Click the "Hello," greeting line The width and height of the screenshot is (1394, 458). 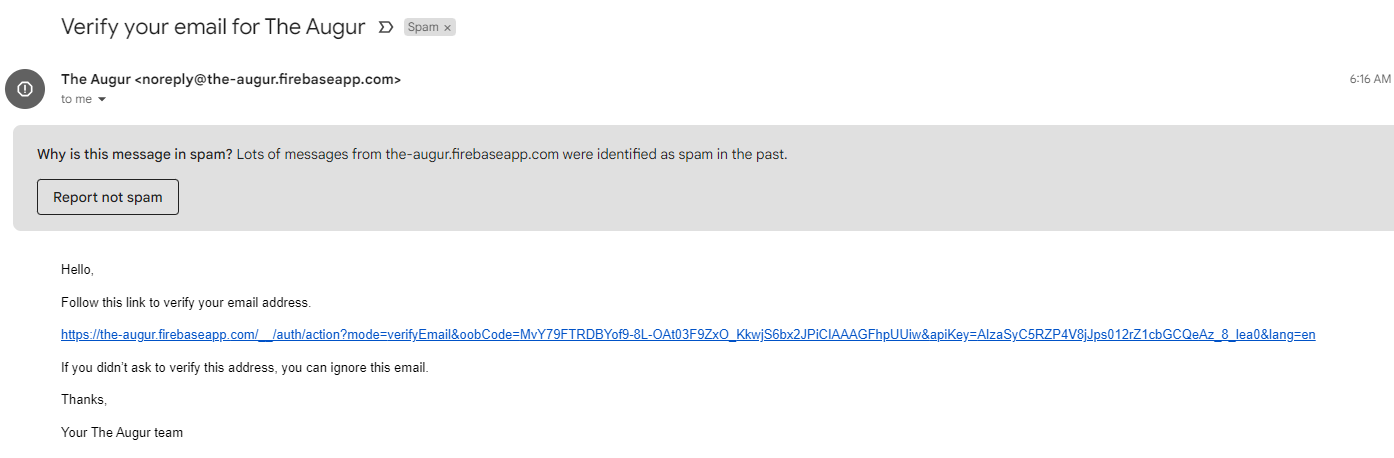77,270
